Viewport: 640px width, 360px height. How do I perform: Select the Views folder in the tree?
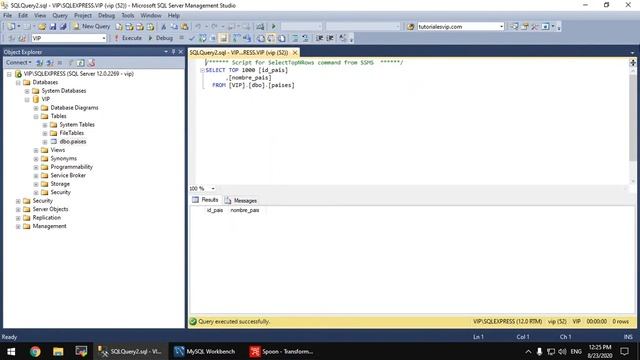pos(58,150)
